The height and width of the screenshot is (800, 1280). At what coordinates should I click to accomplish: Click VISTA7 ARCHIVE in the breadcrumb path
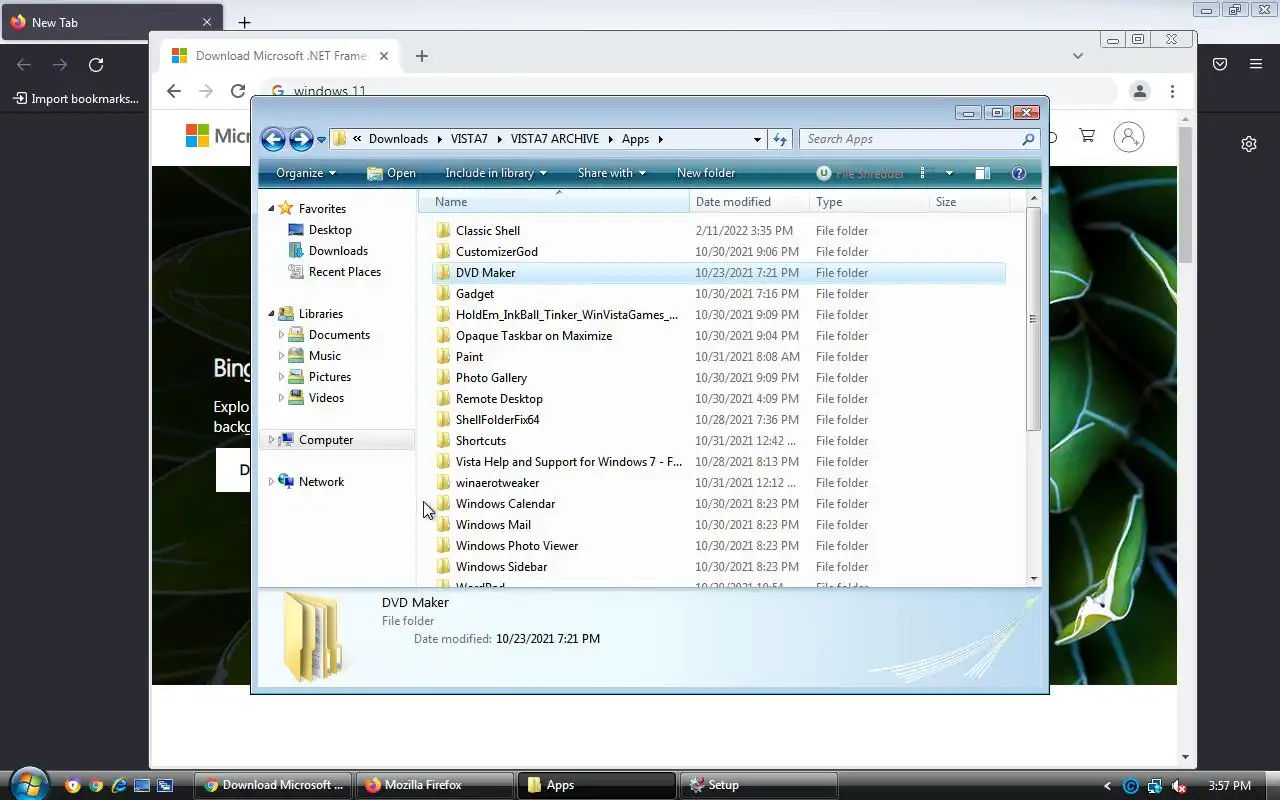tap(555, 139)
